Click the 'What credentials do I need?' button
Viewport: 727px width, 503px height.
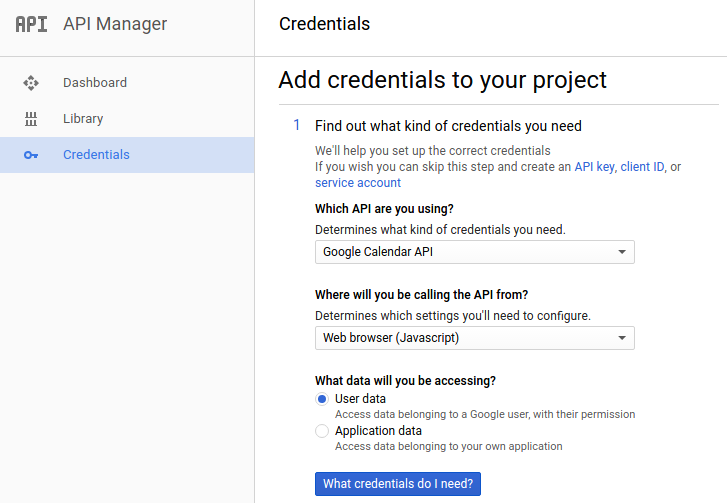398,484
